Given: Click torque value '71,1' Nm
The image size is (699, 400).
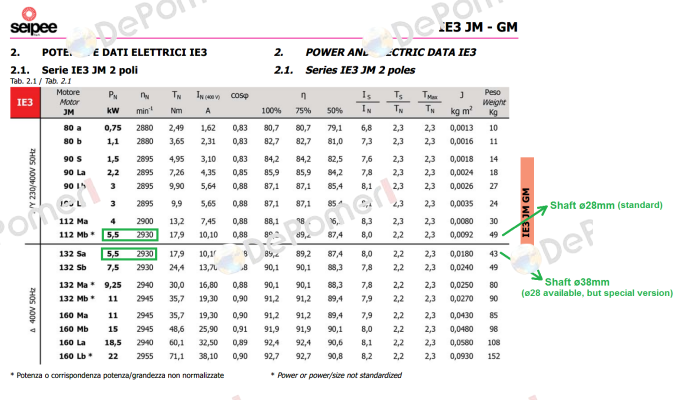Looking at the screenshot, I should [x=176, y=356].
